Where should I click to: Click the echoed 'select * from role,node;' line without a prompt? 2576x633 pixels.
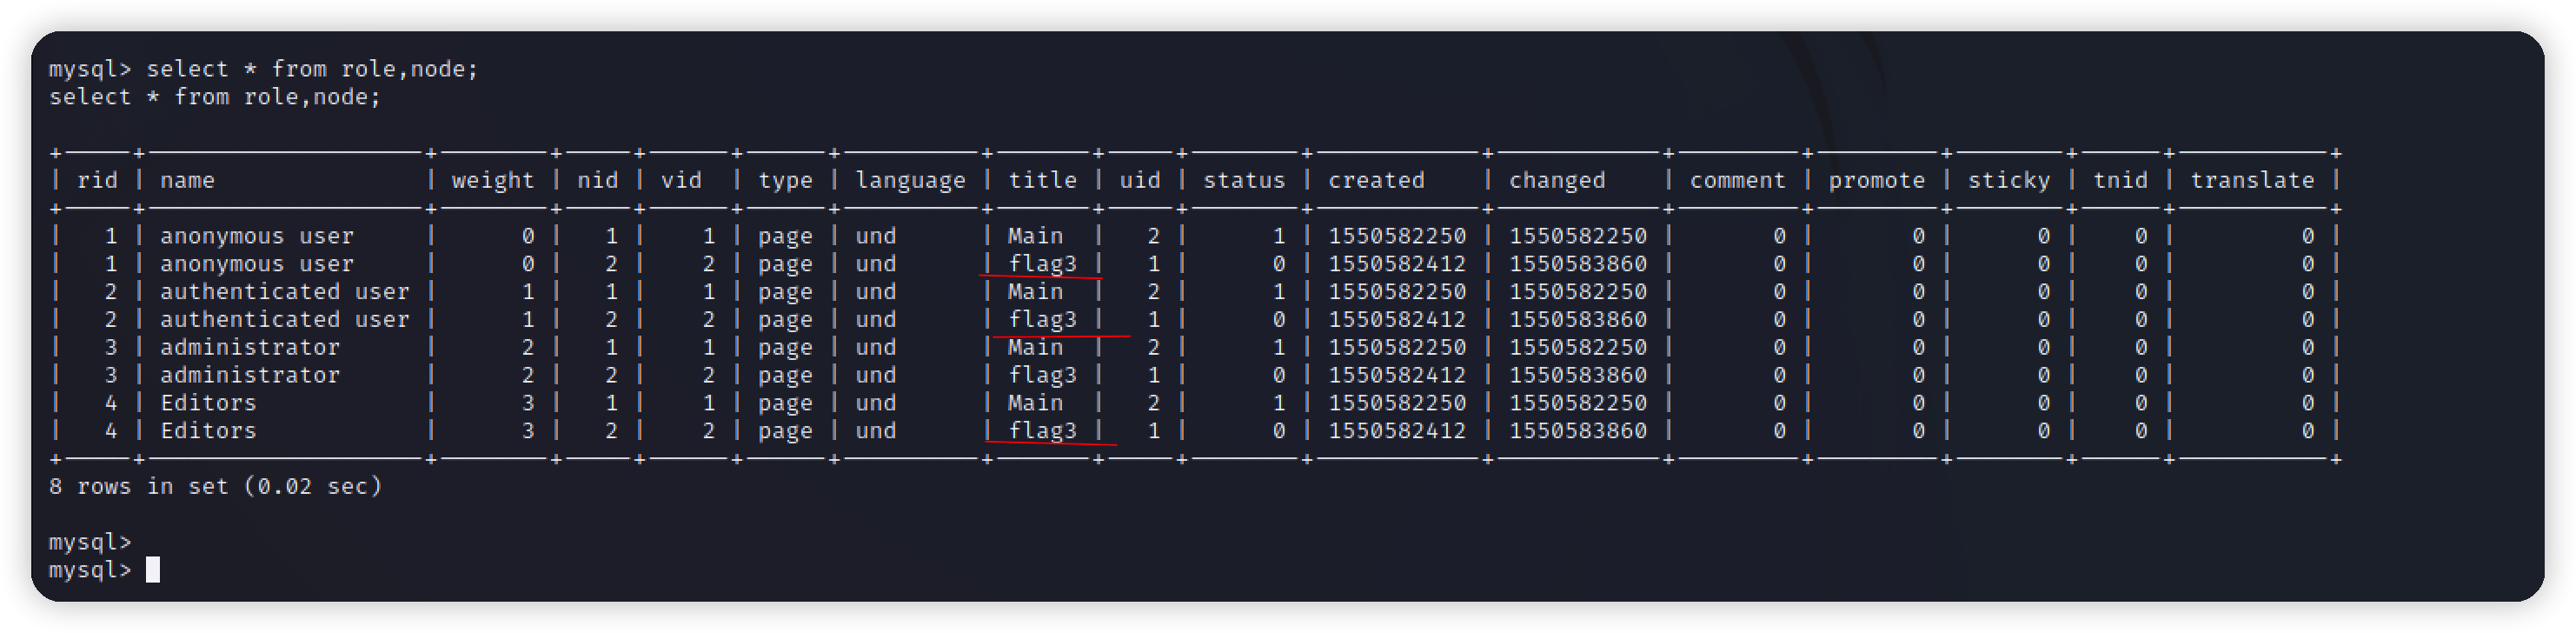pyautogui.click(x=215, y=97)
